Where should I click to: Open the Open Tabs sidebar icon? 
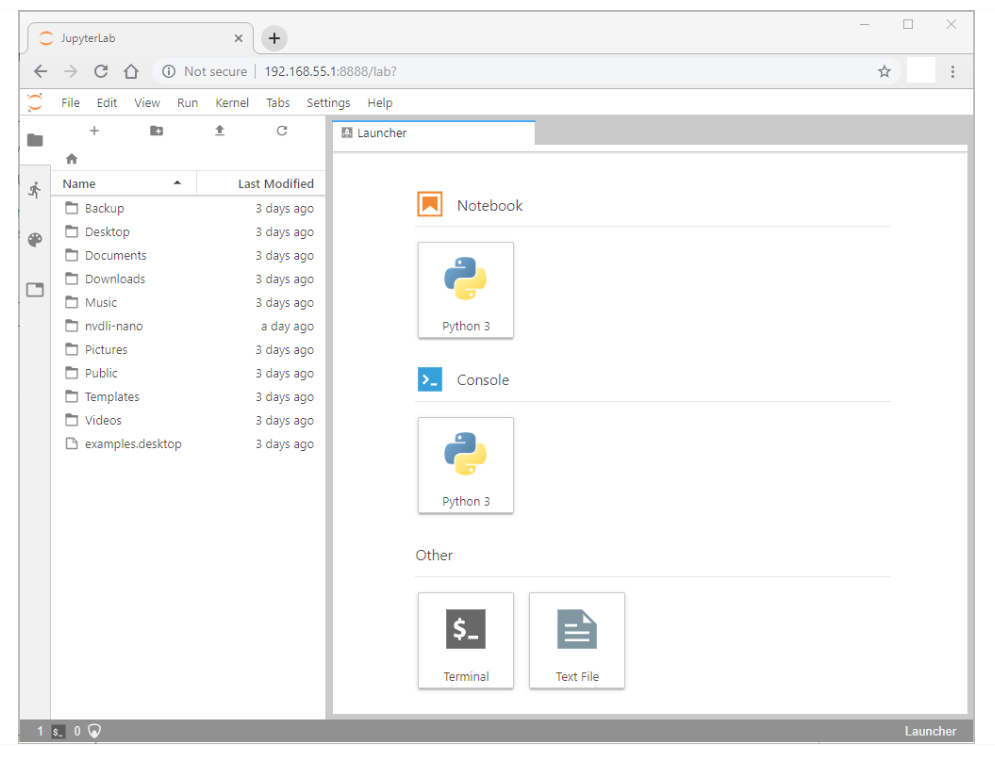(35, 290)
